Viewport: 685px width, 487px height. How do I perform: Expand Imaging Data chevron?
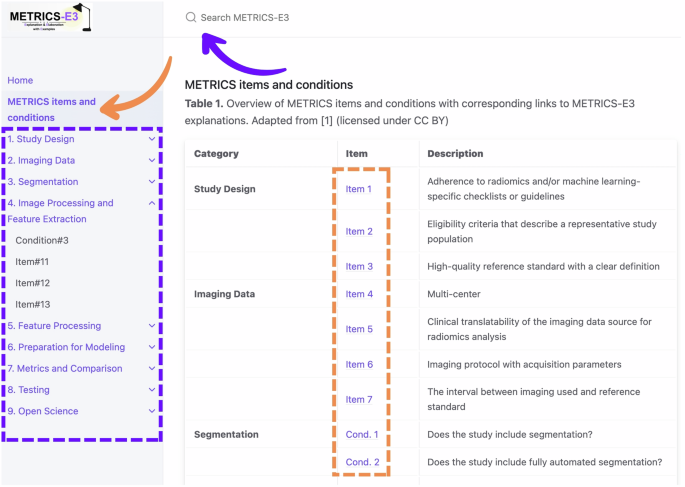[x=152, y=160]
